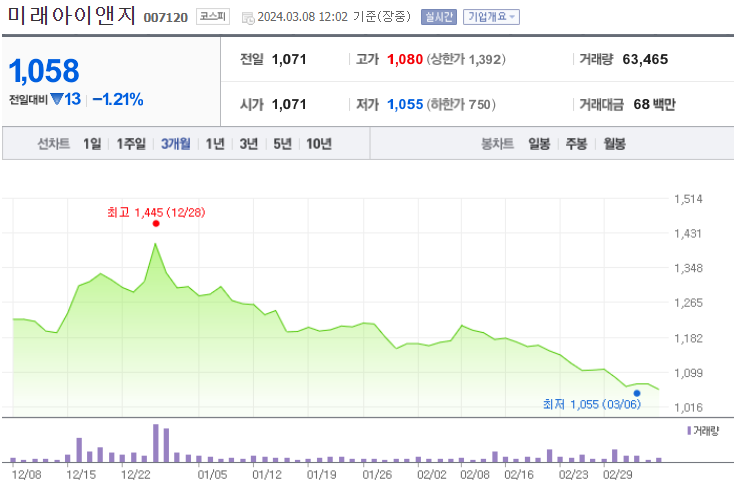Click the 1,016 price axis label
Screen dimensions: 734x503
coord(688,408)
